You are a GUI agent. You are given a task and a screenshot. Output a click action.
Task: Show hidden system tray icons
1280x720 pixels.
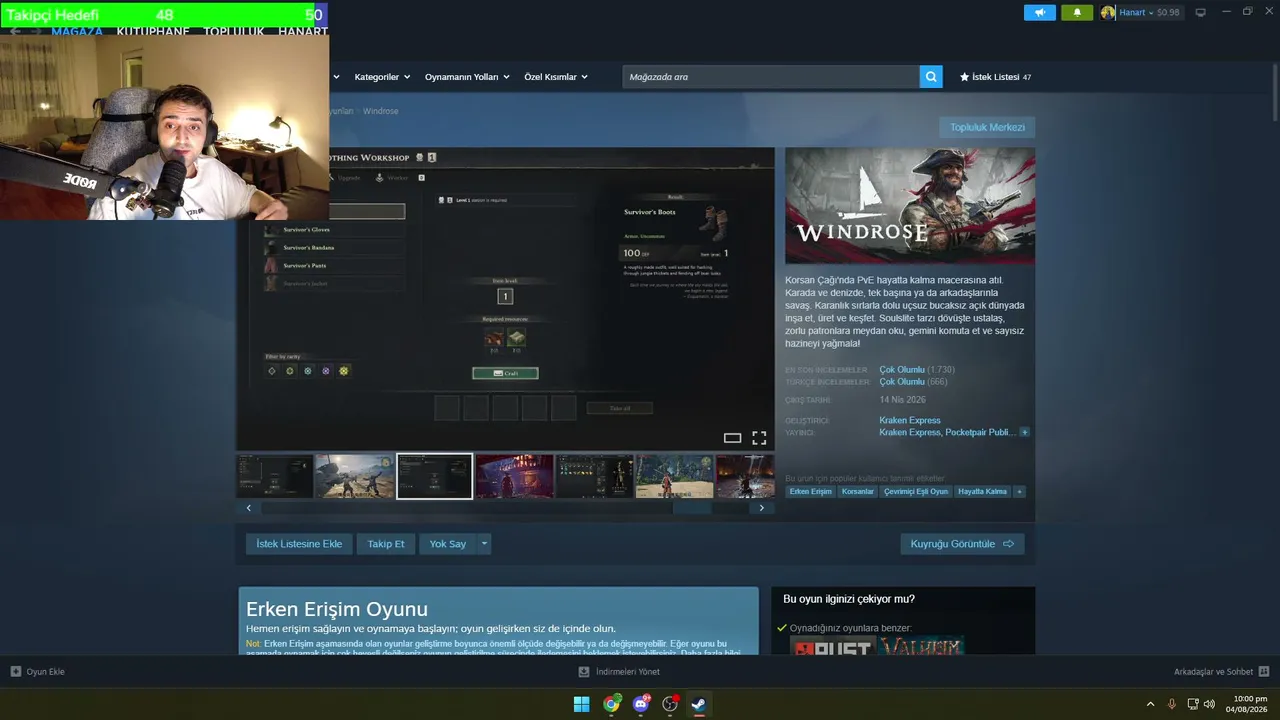click(1150, 704)
